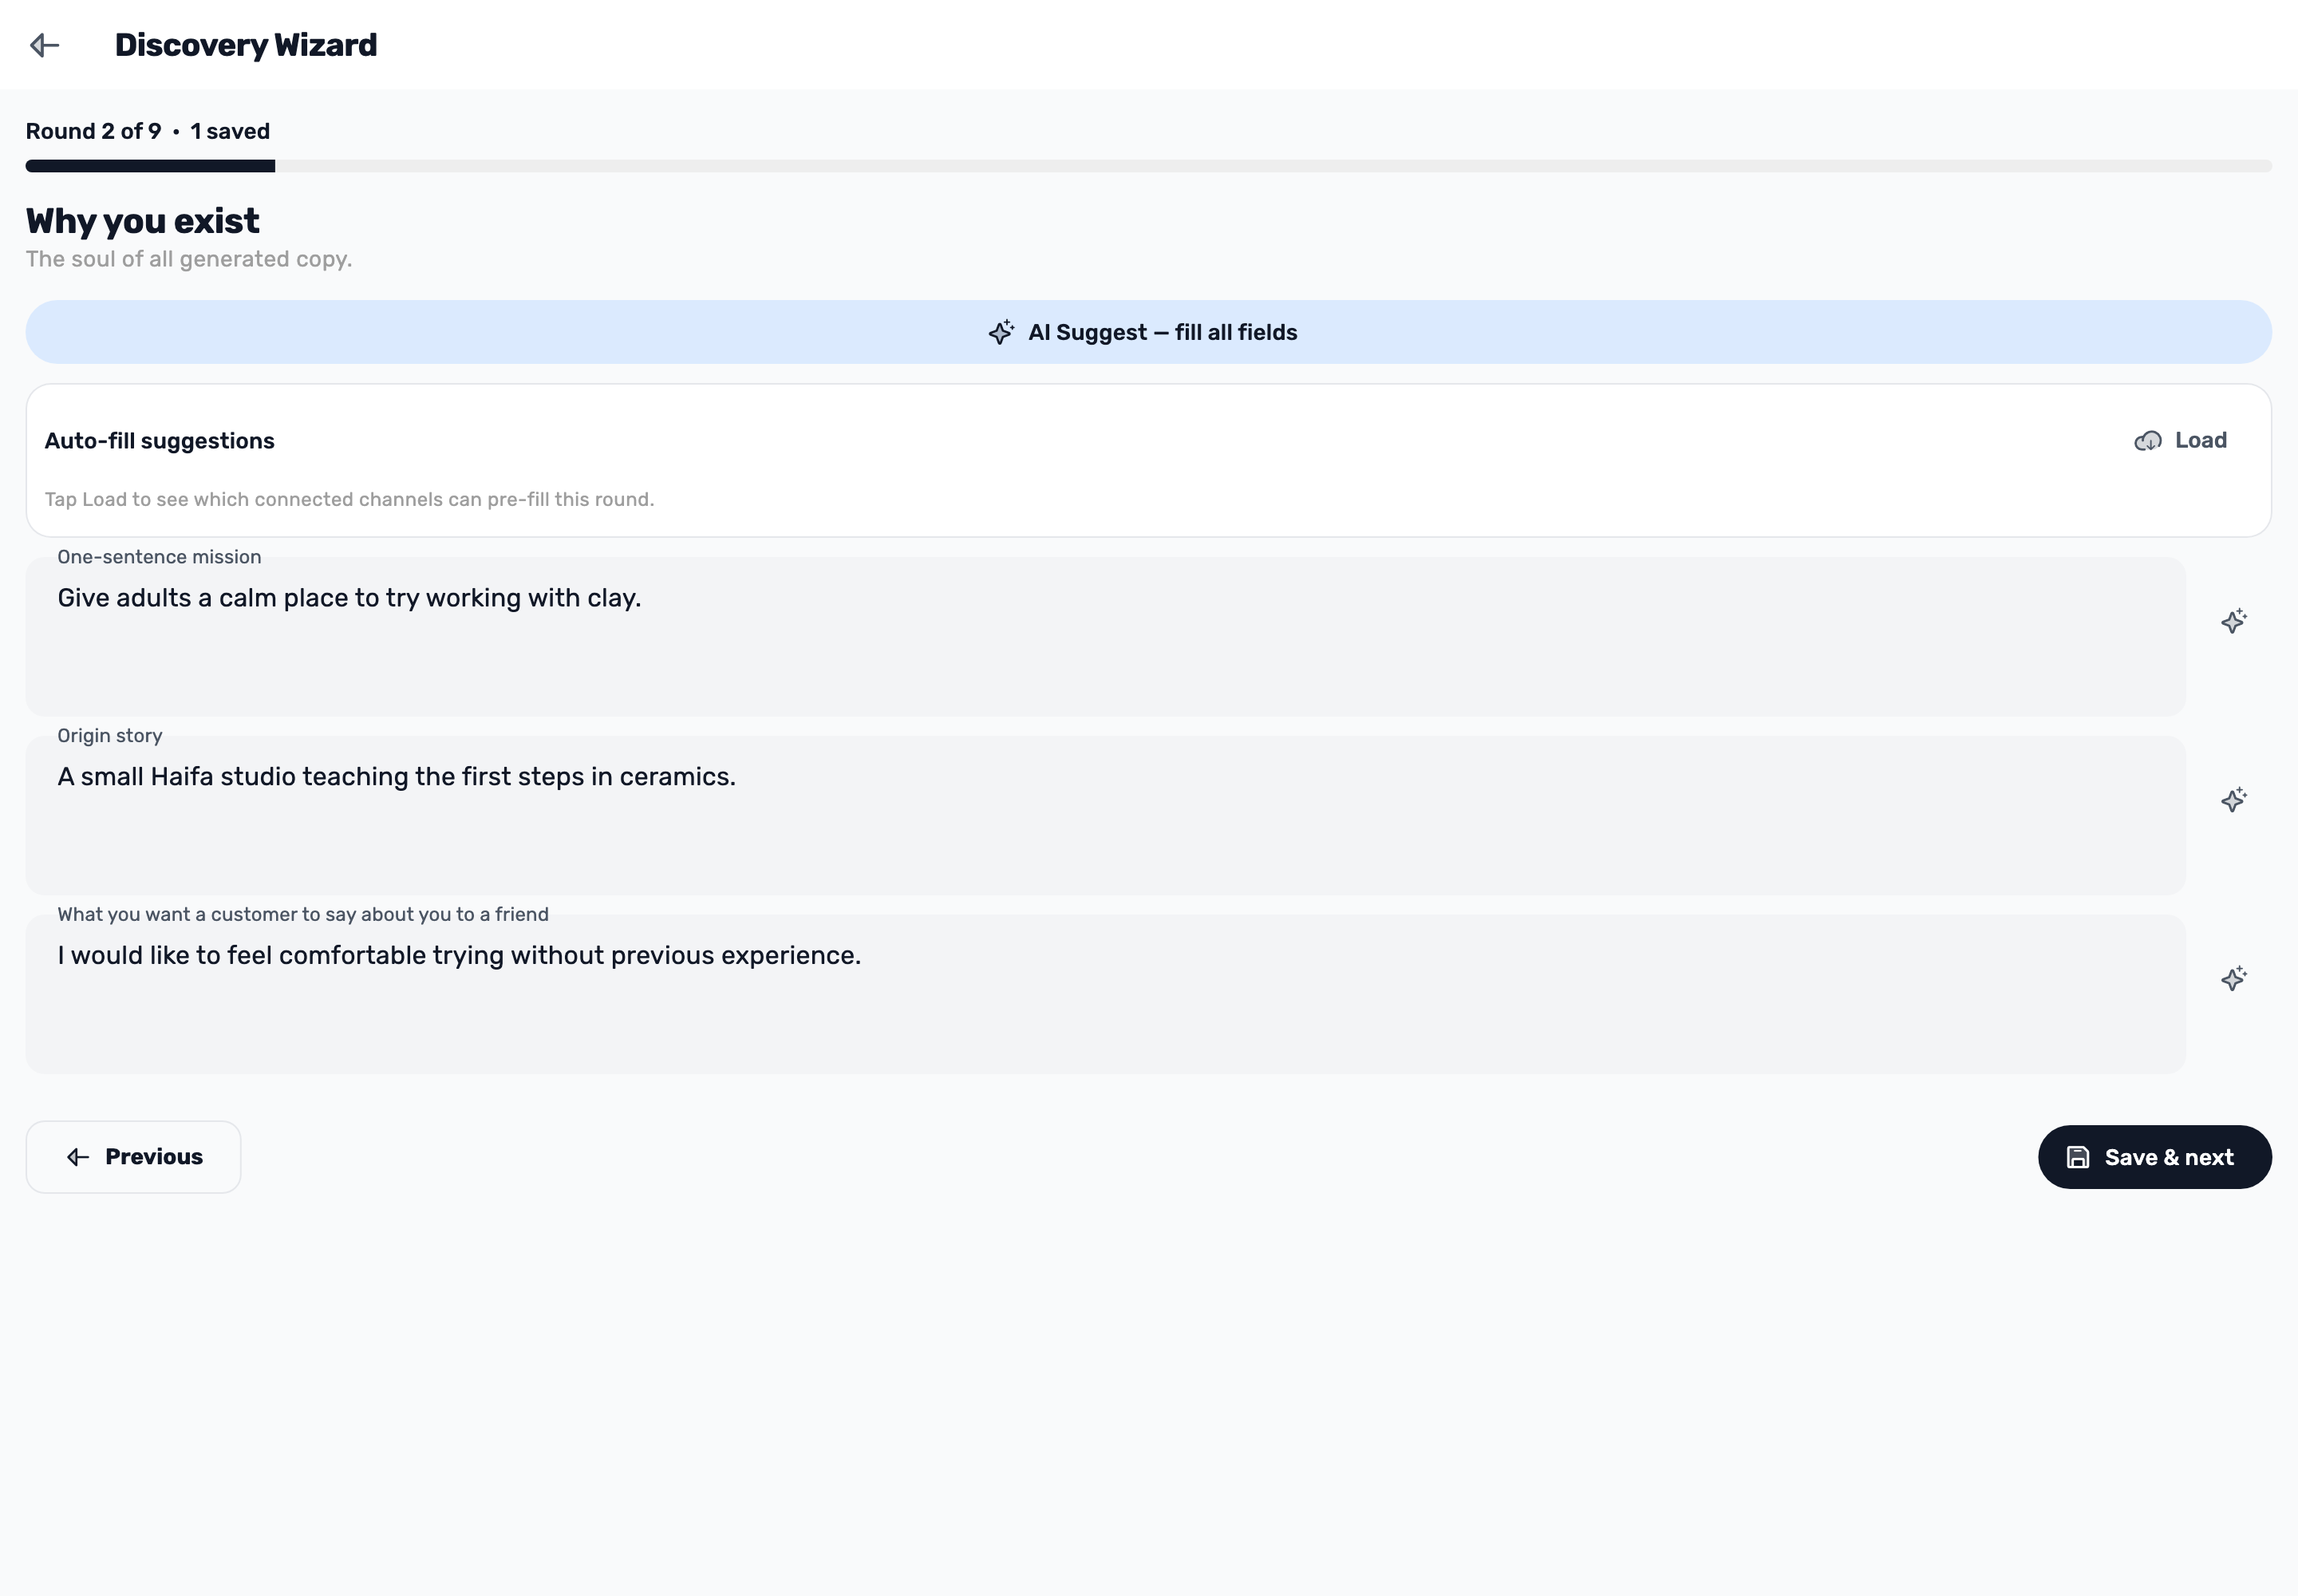Viewport: 2298px width, 1596px height.
Task: Click the Discovery Wizard title
Action: (x=246, y=45)
